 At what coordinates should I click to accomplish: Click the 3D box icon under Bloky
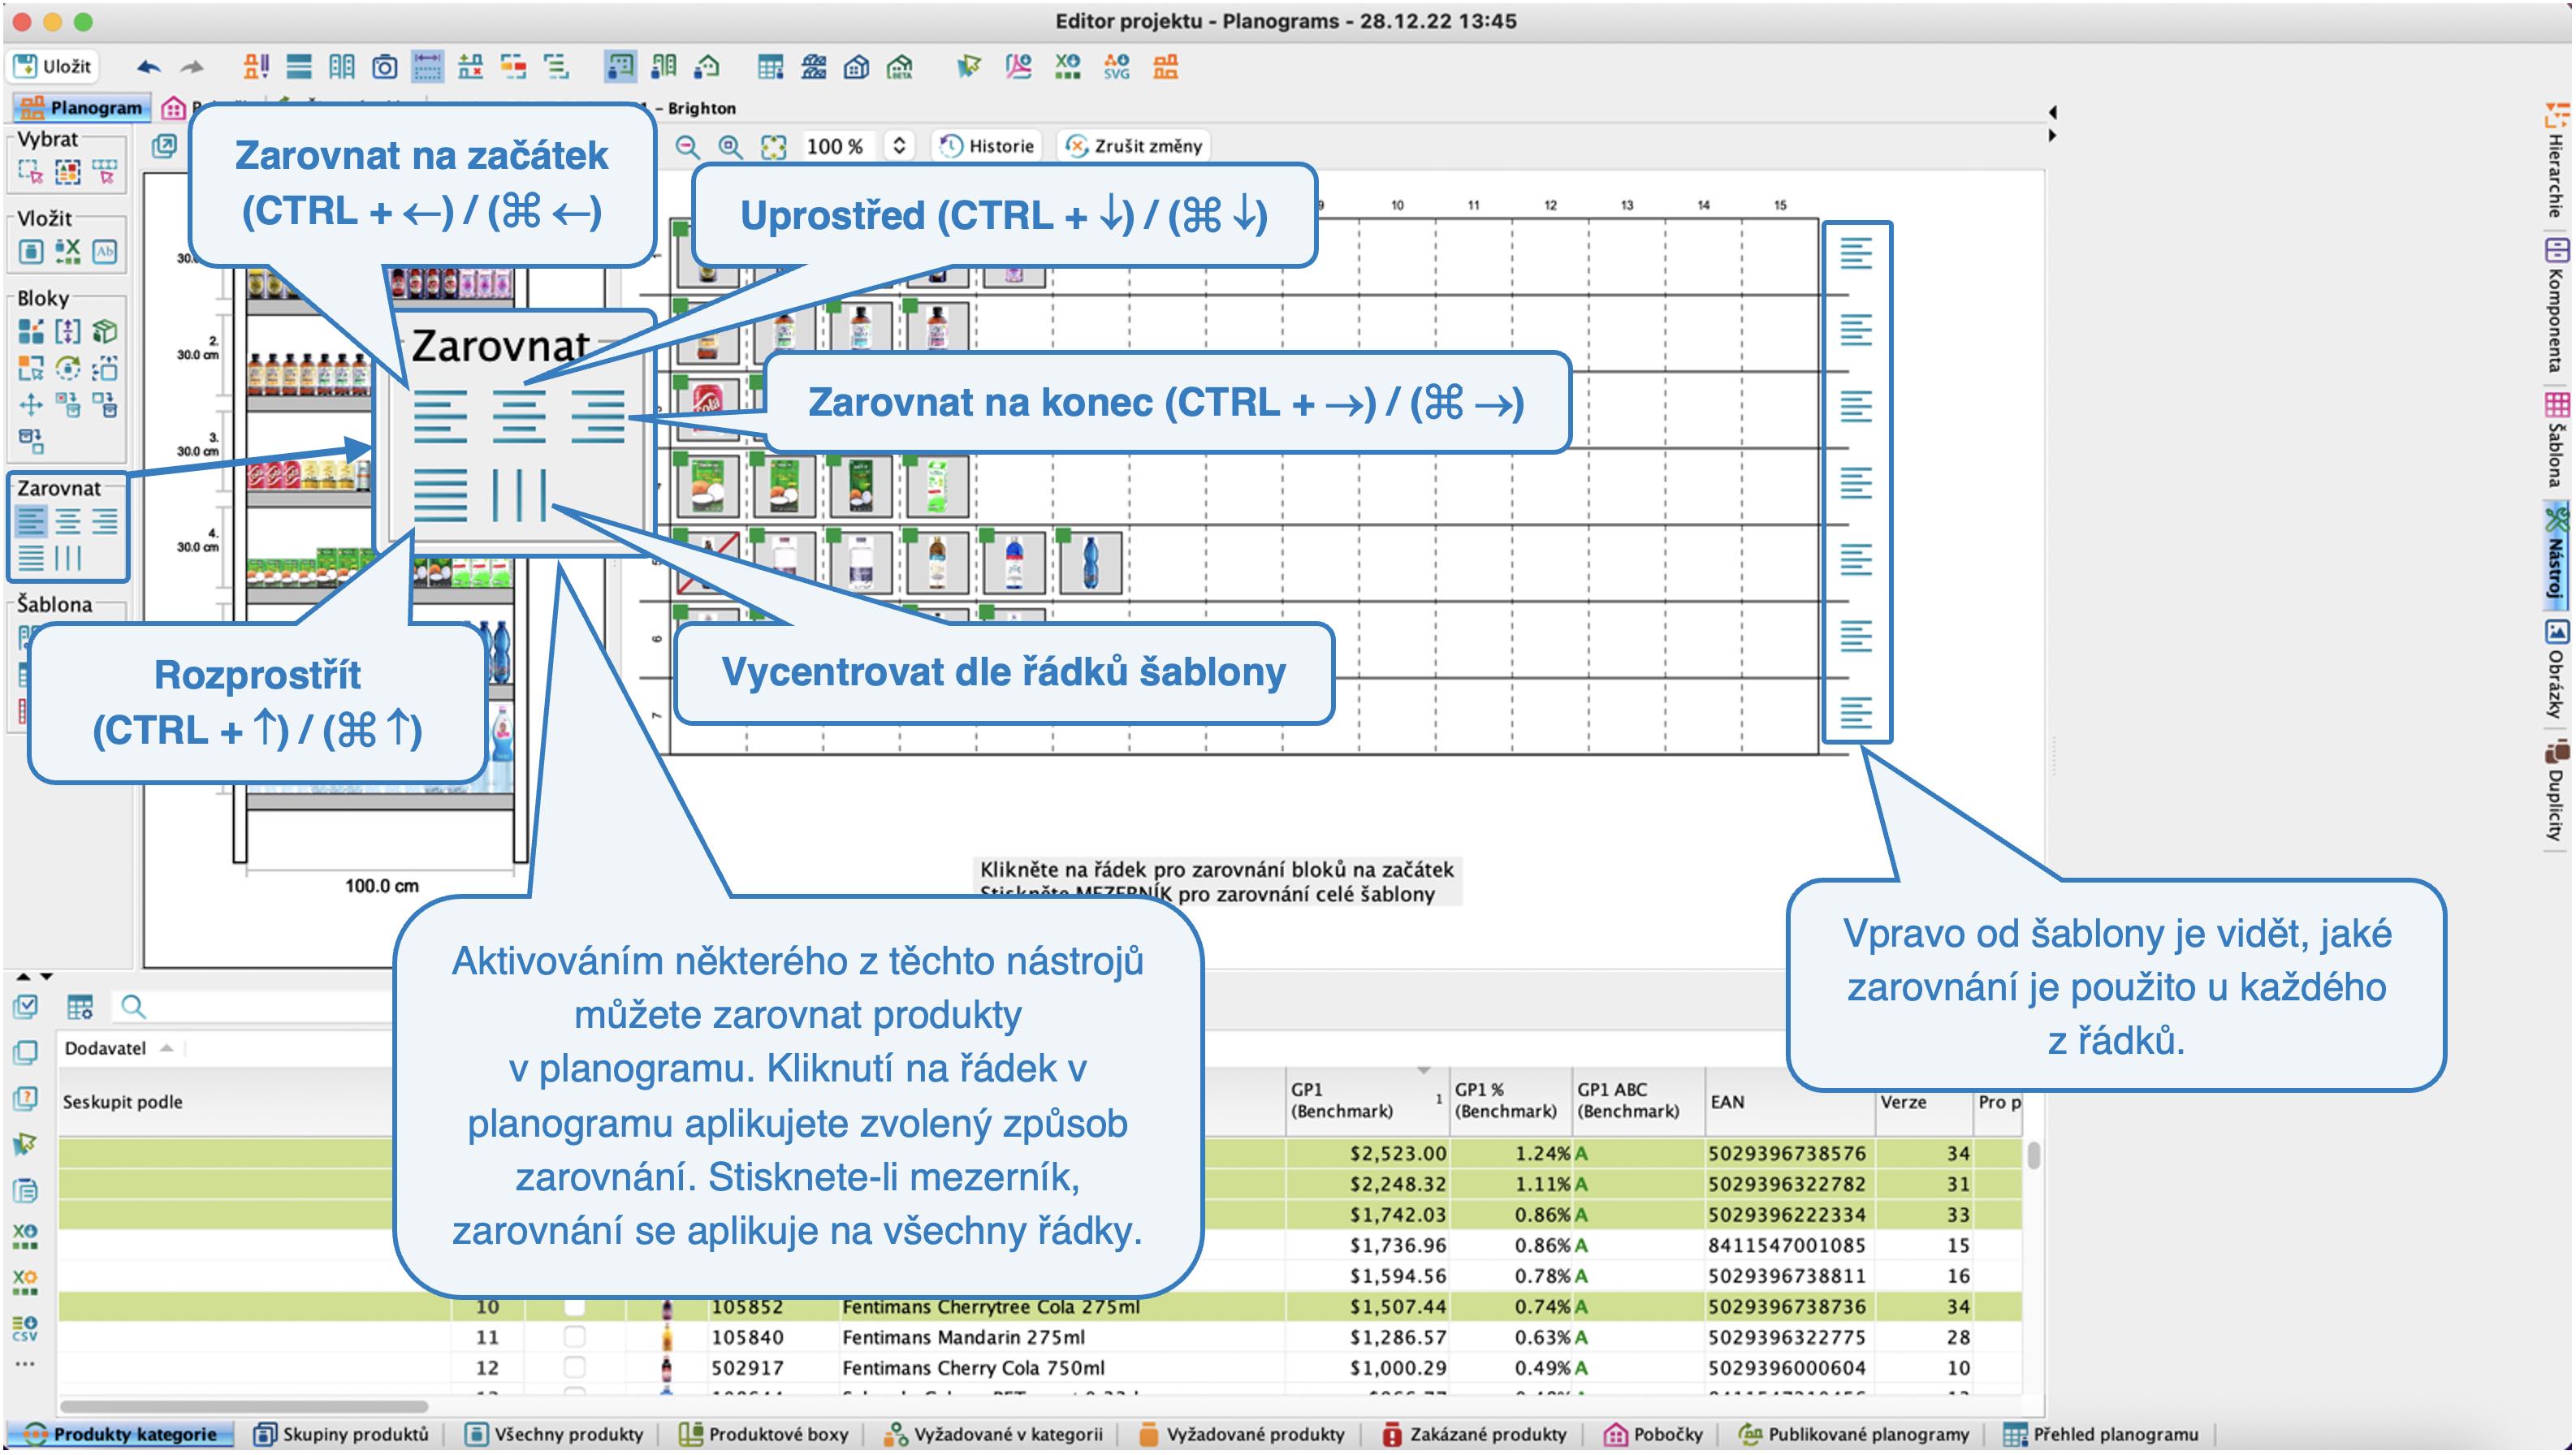point(104,331)
